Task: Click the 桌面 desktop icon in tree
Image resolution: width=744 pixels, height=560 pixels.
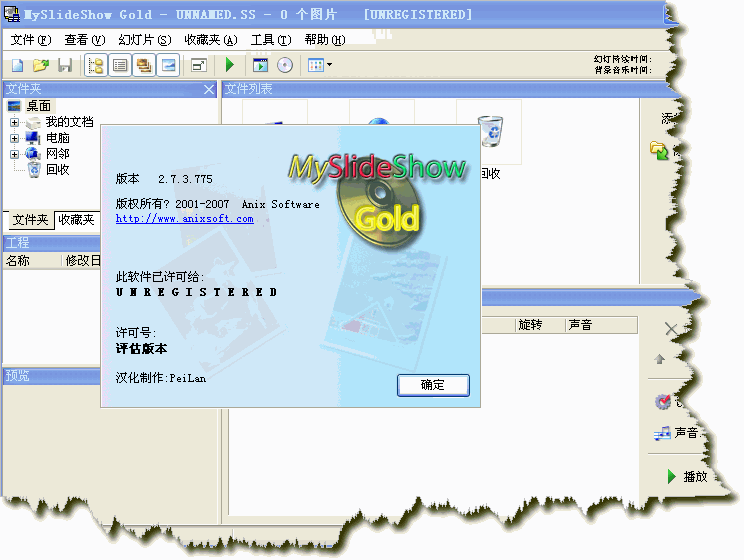Action: point(14,106)
